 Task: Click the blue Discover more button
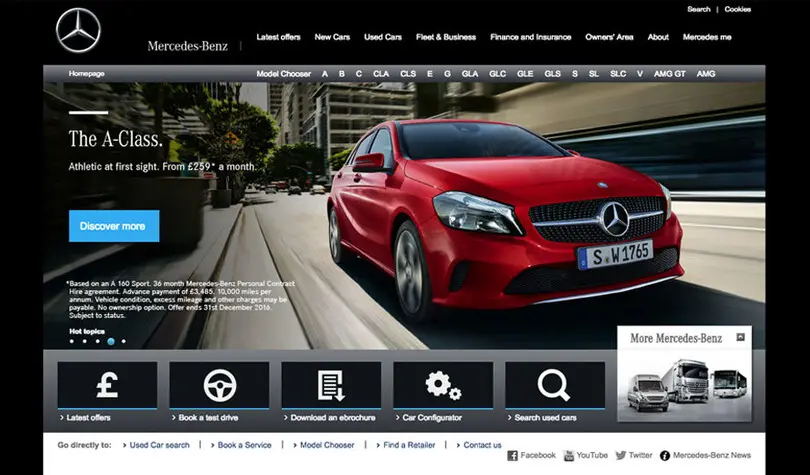(114, 226)
